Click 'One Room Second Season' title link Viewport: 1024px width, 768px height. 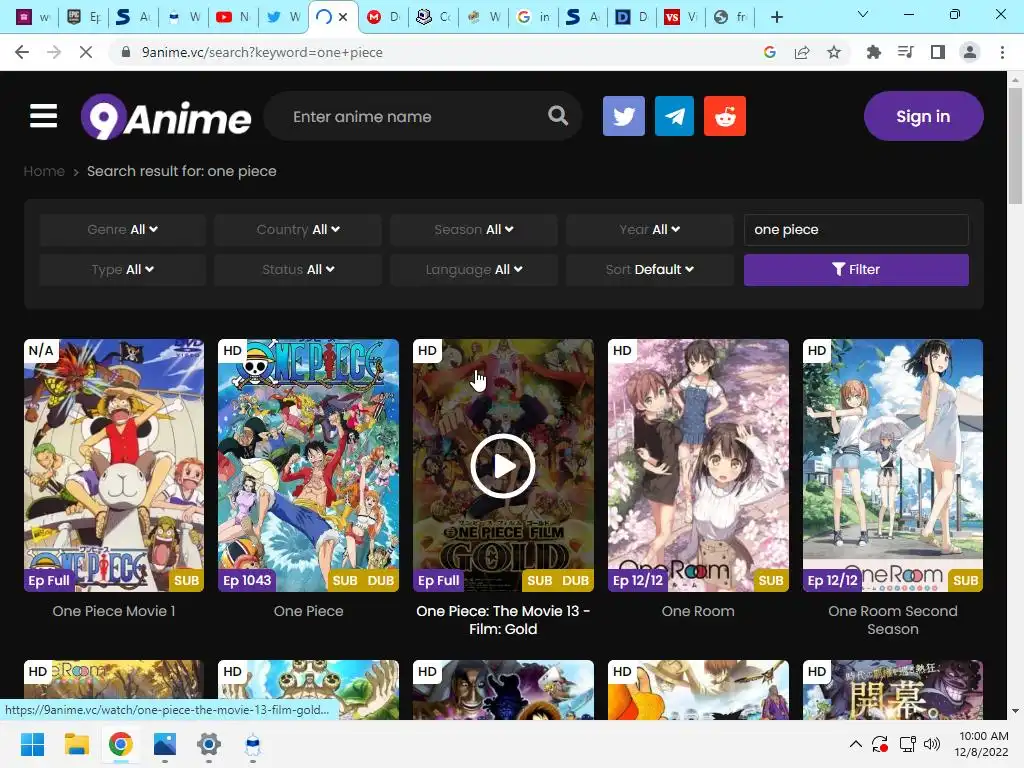click(x=893, y=620)
